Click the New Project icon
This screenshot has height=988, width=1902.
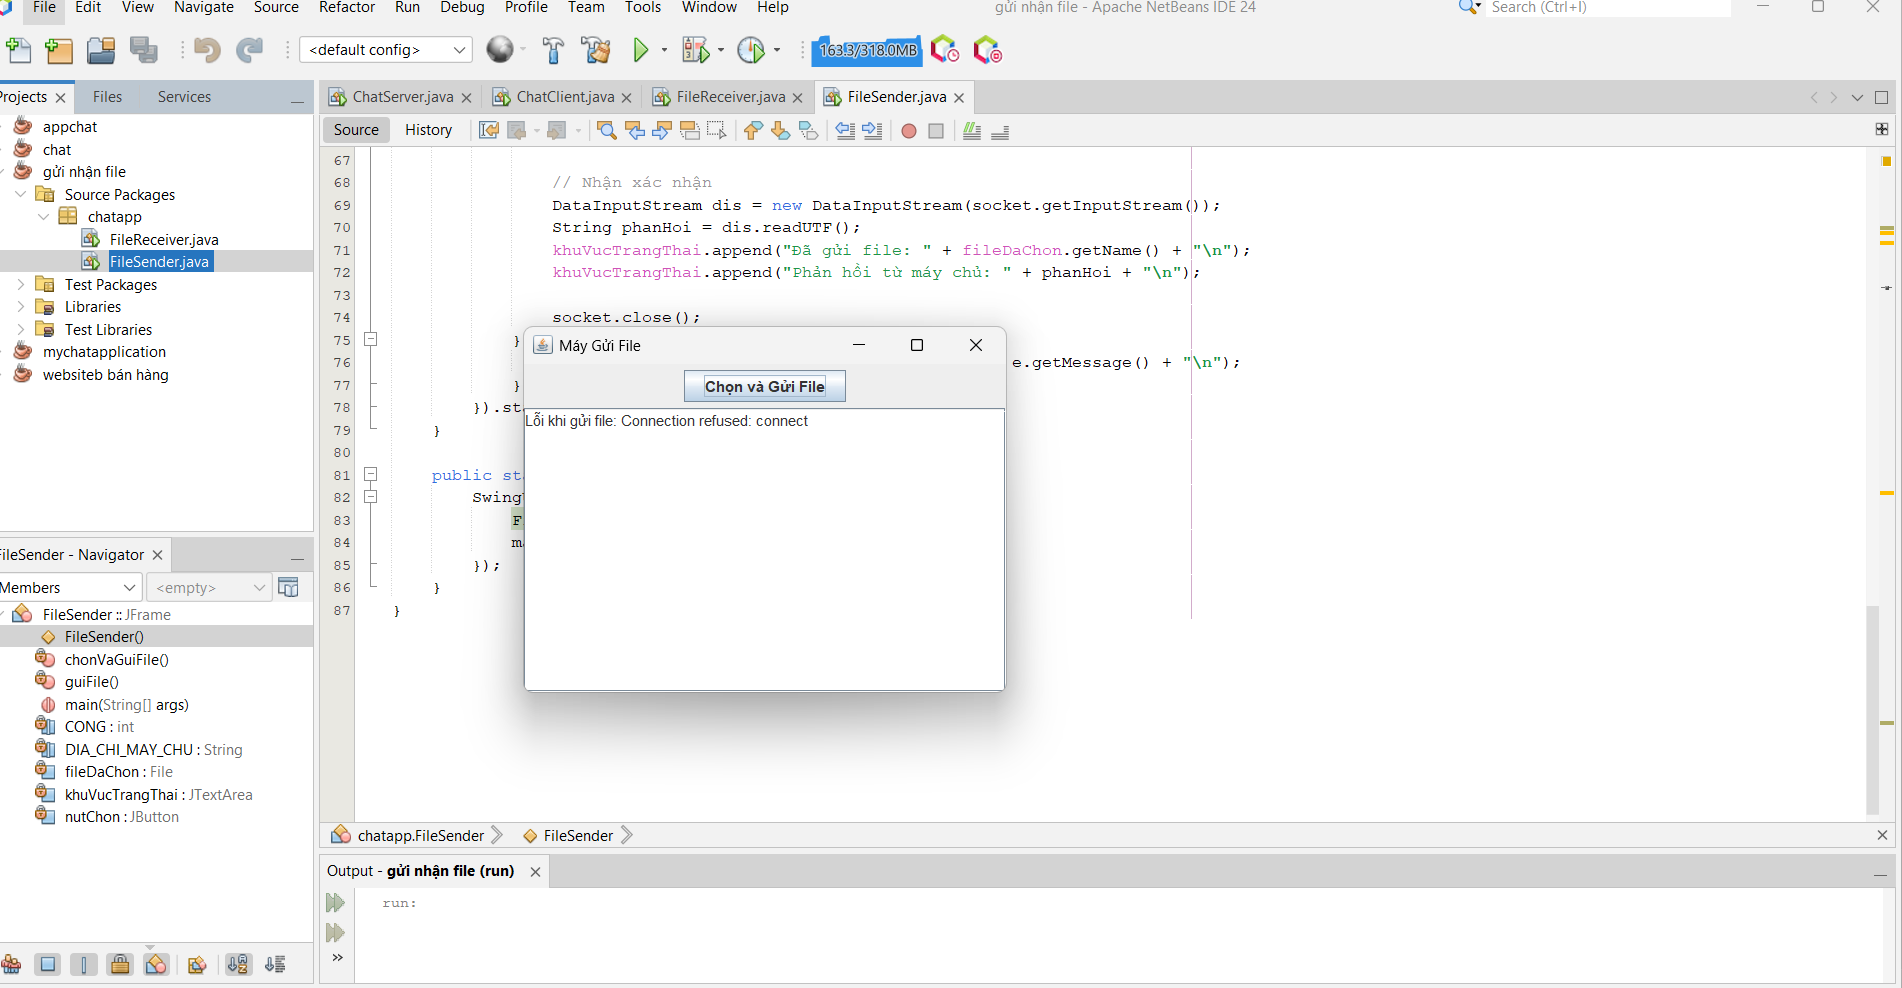(x=59, y=50)
